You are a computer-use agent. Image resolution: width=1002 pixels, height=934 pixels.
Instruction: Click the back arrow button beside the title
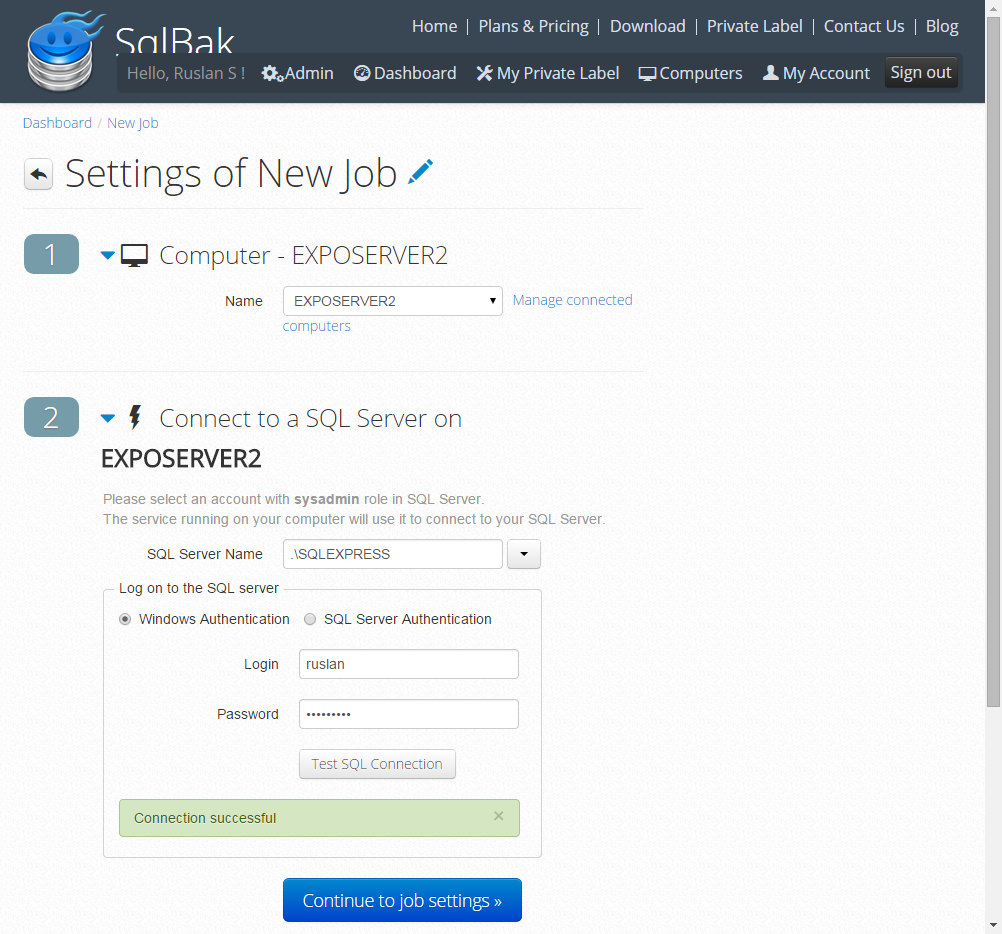38,174
